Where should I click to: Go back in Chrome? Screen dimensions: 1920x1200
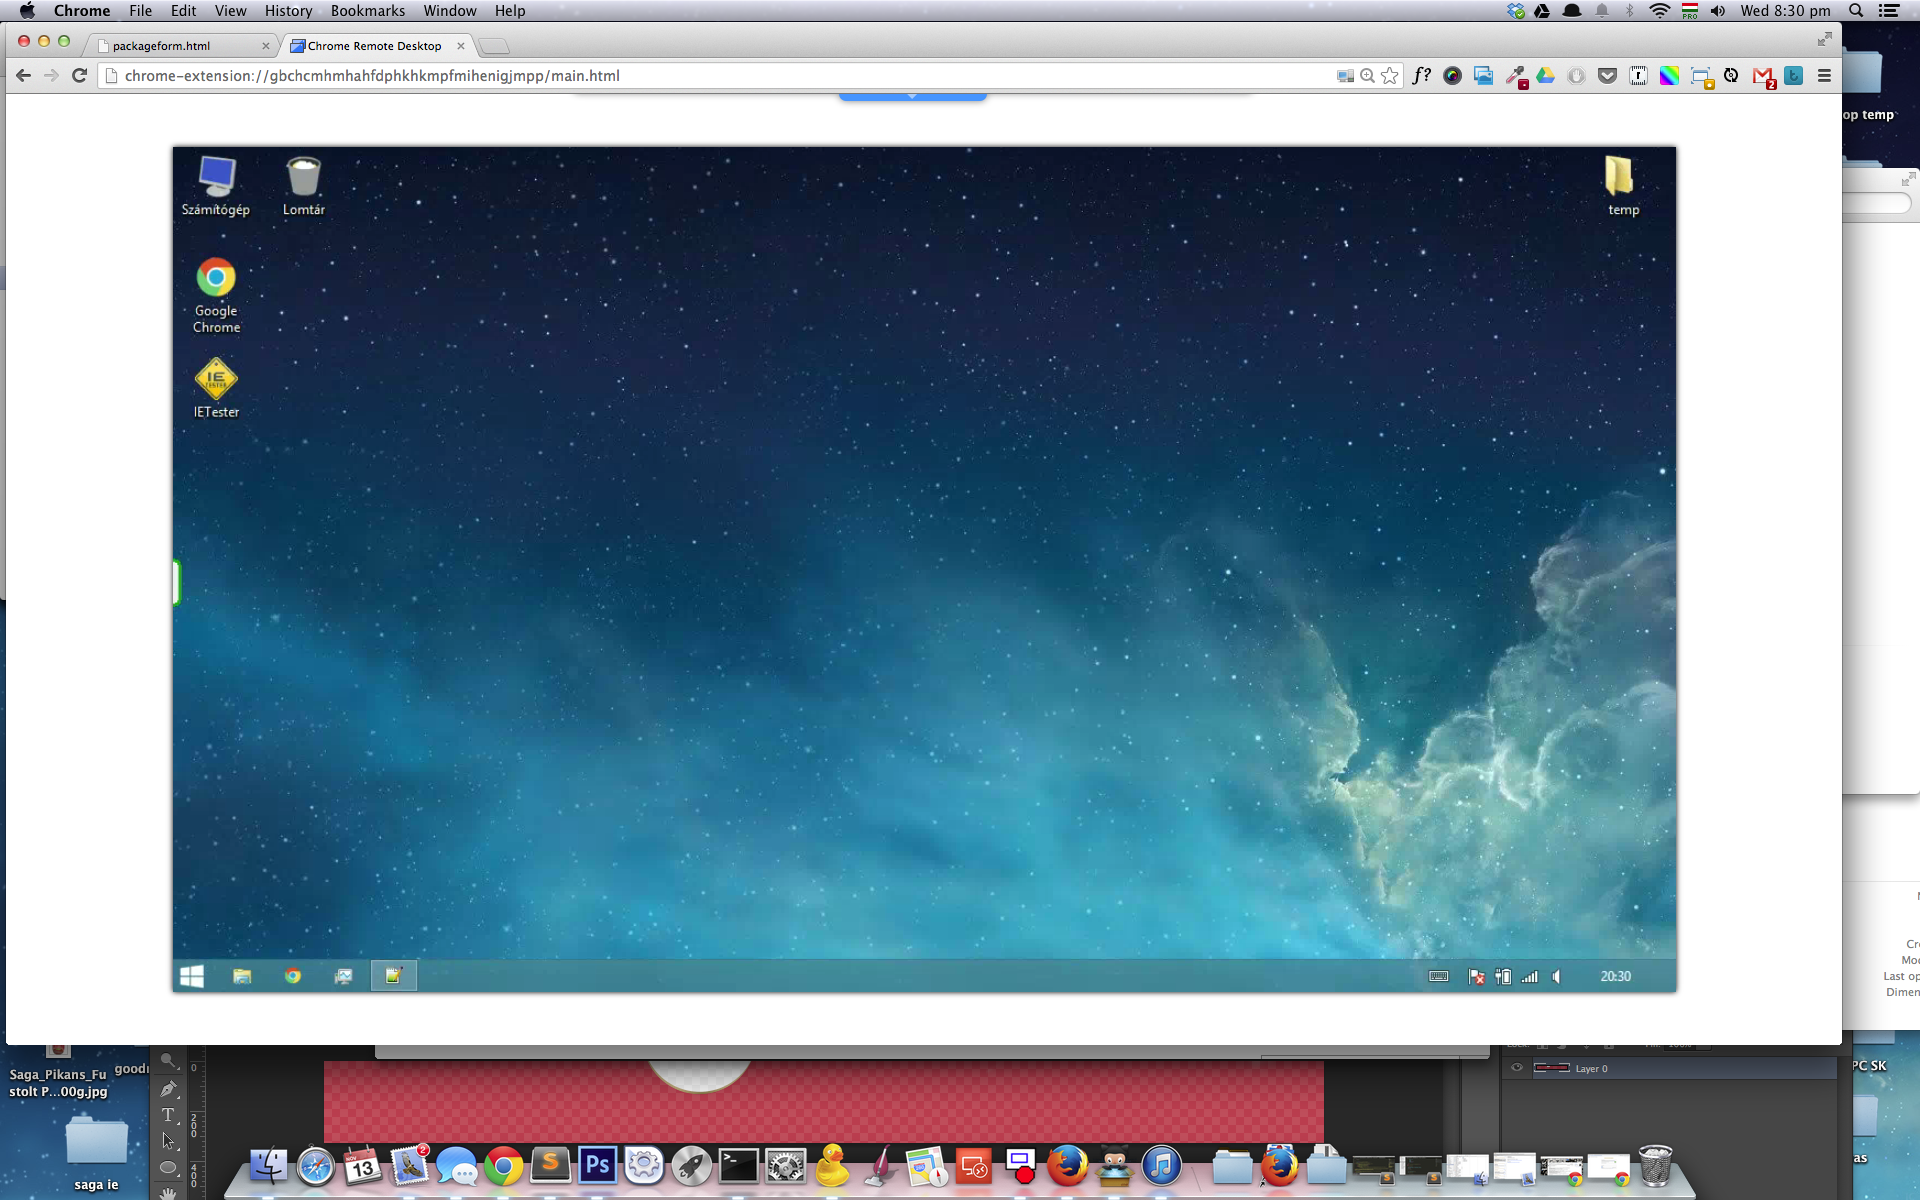24,75
